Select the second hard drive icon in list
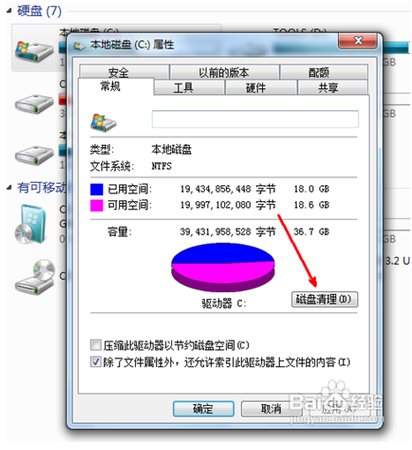This screenshot has width=412, height=450. [34, 104]
